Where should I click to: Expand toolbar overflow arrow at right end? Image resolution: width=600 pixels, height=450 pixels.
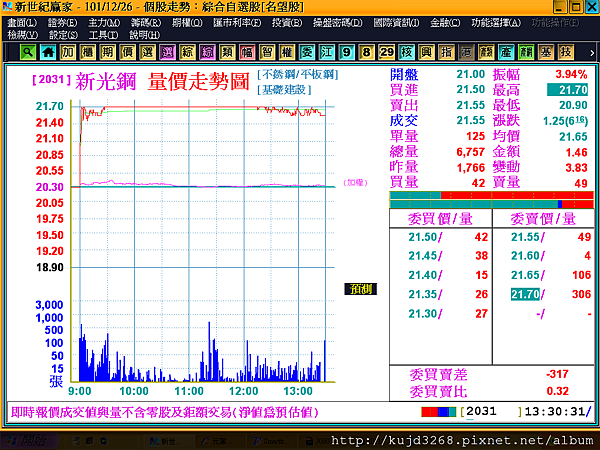coord(592,53)
